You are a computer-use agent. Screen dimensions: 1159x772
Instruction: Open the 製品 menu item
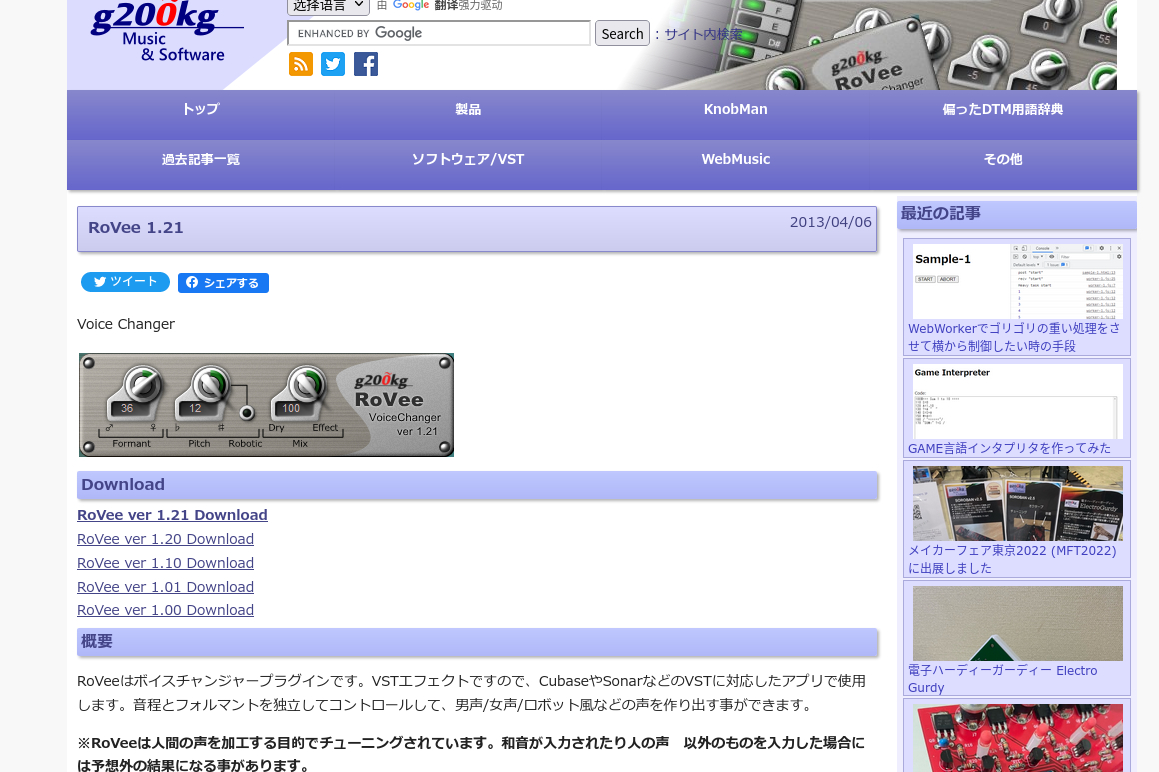(468, 109)
